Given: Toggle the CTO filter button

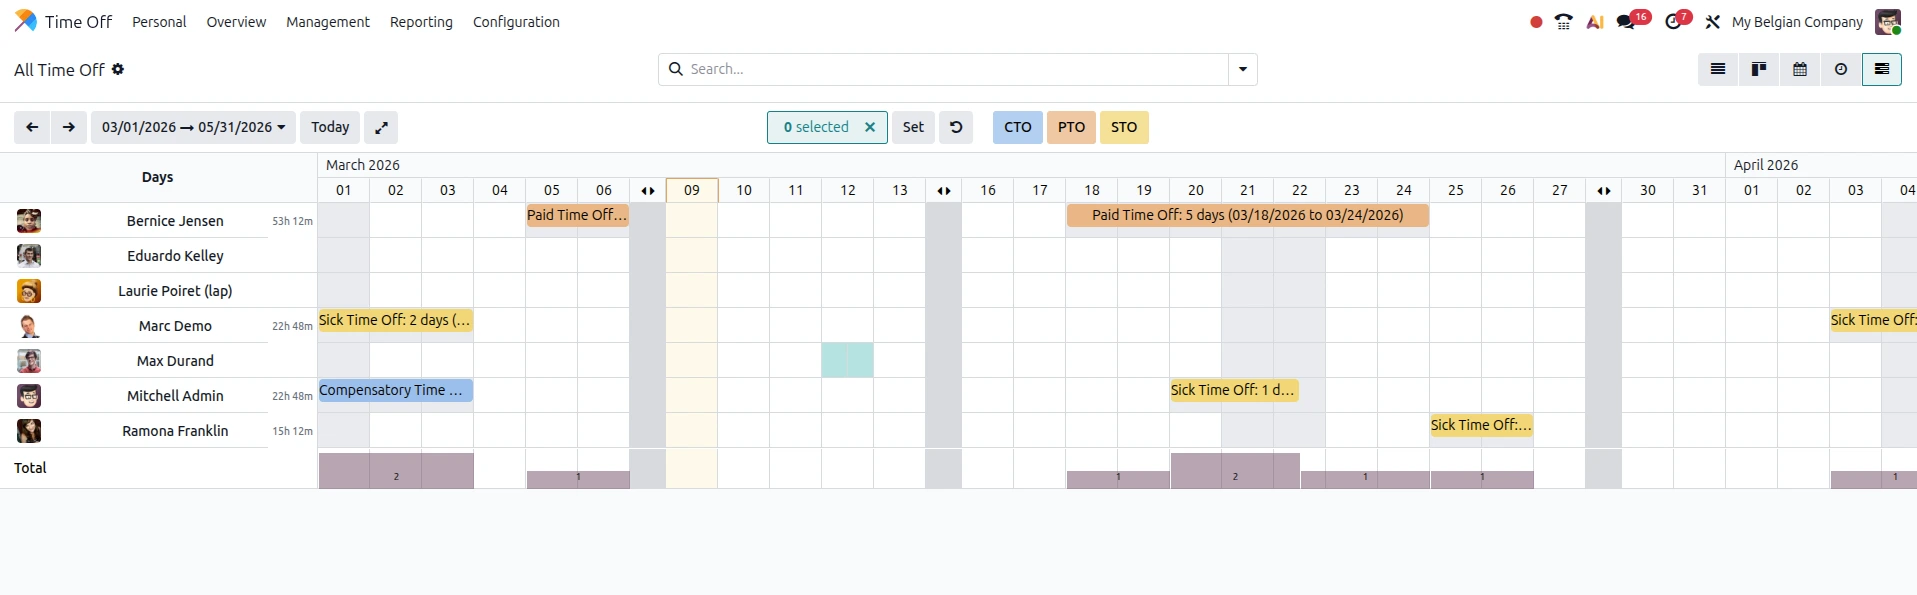Looking at the screenshot, I should [x=1017, y=127].
